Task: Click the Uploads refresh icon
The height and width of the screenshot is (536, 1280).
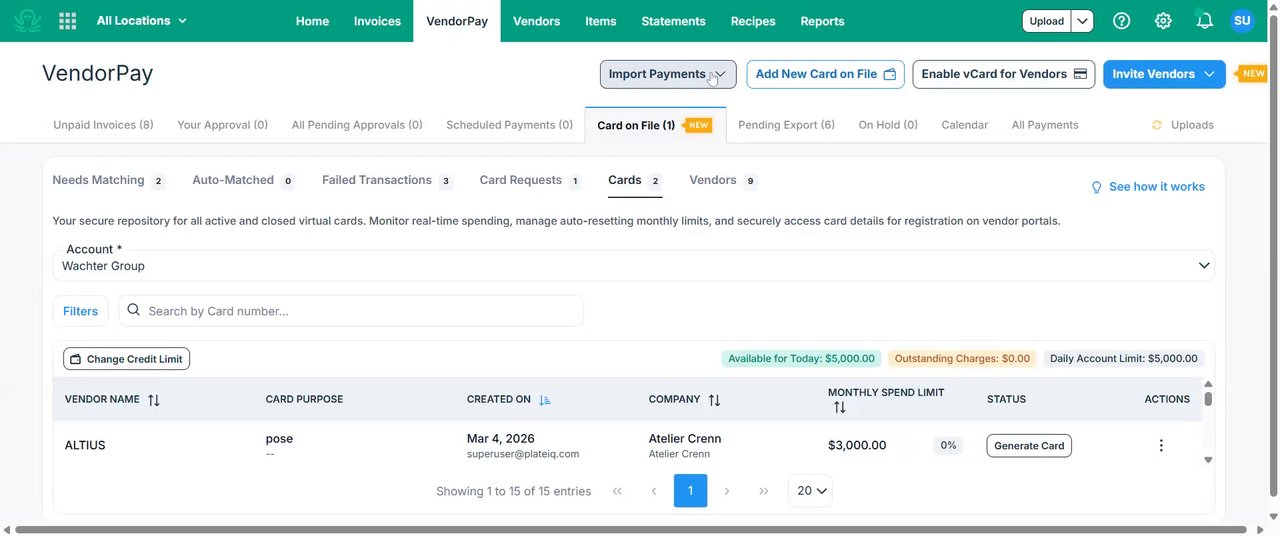Action: pos(1157,125)
